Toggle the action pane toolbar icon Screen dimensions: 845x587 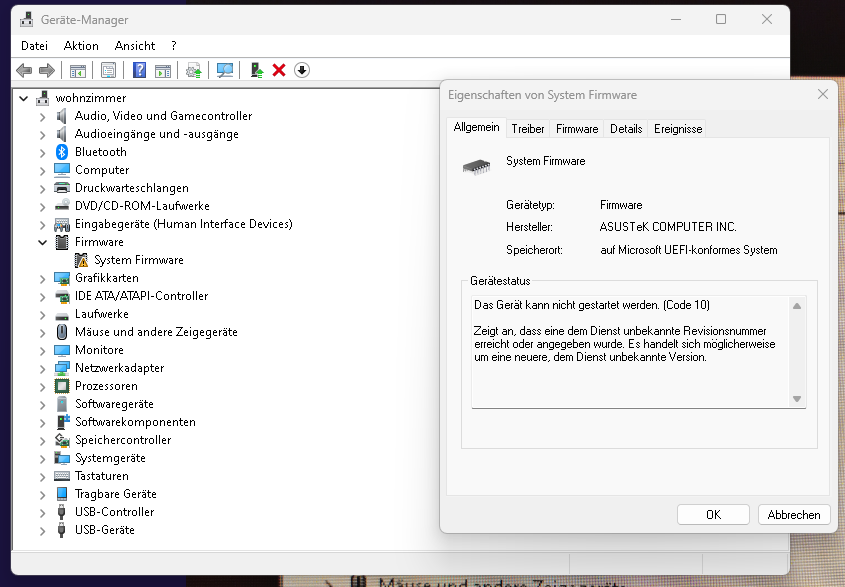(163, 70)
